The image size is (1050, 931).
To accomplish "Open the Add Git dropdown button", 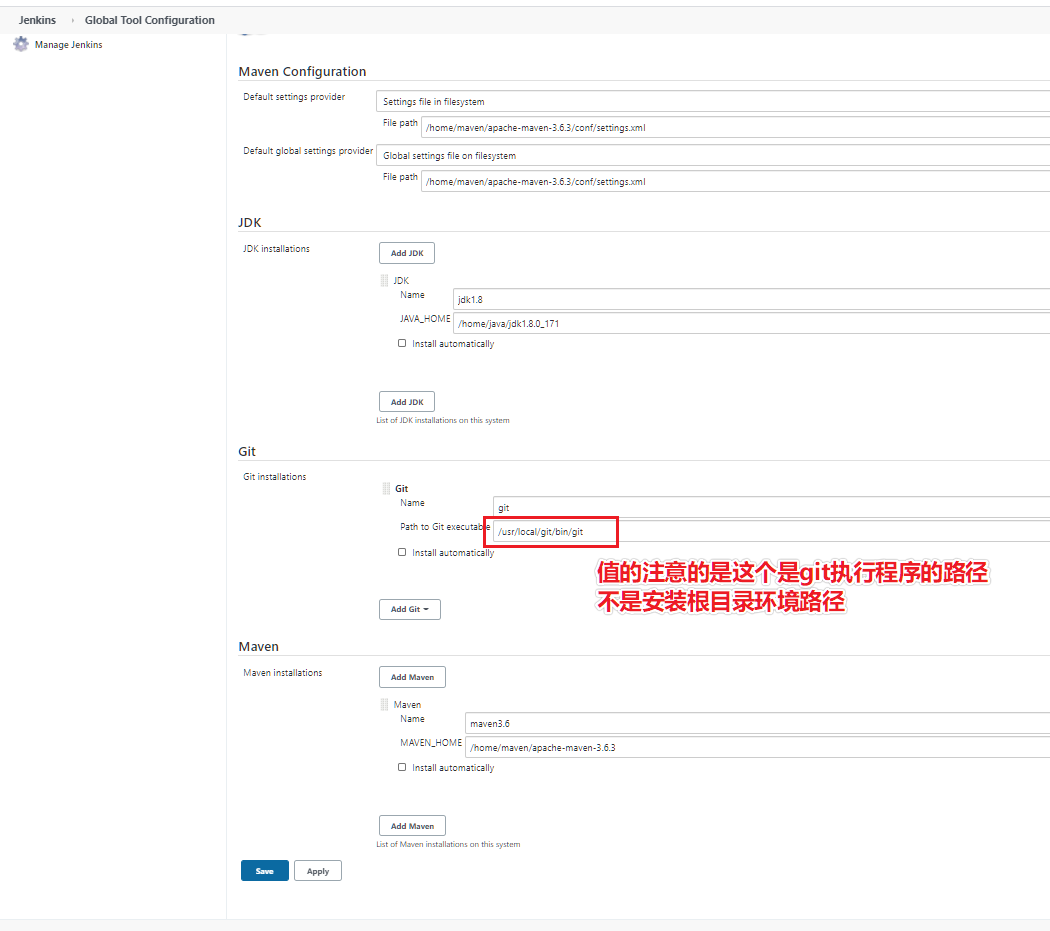I will pyautogui.click(x=410, y=610).
